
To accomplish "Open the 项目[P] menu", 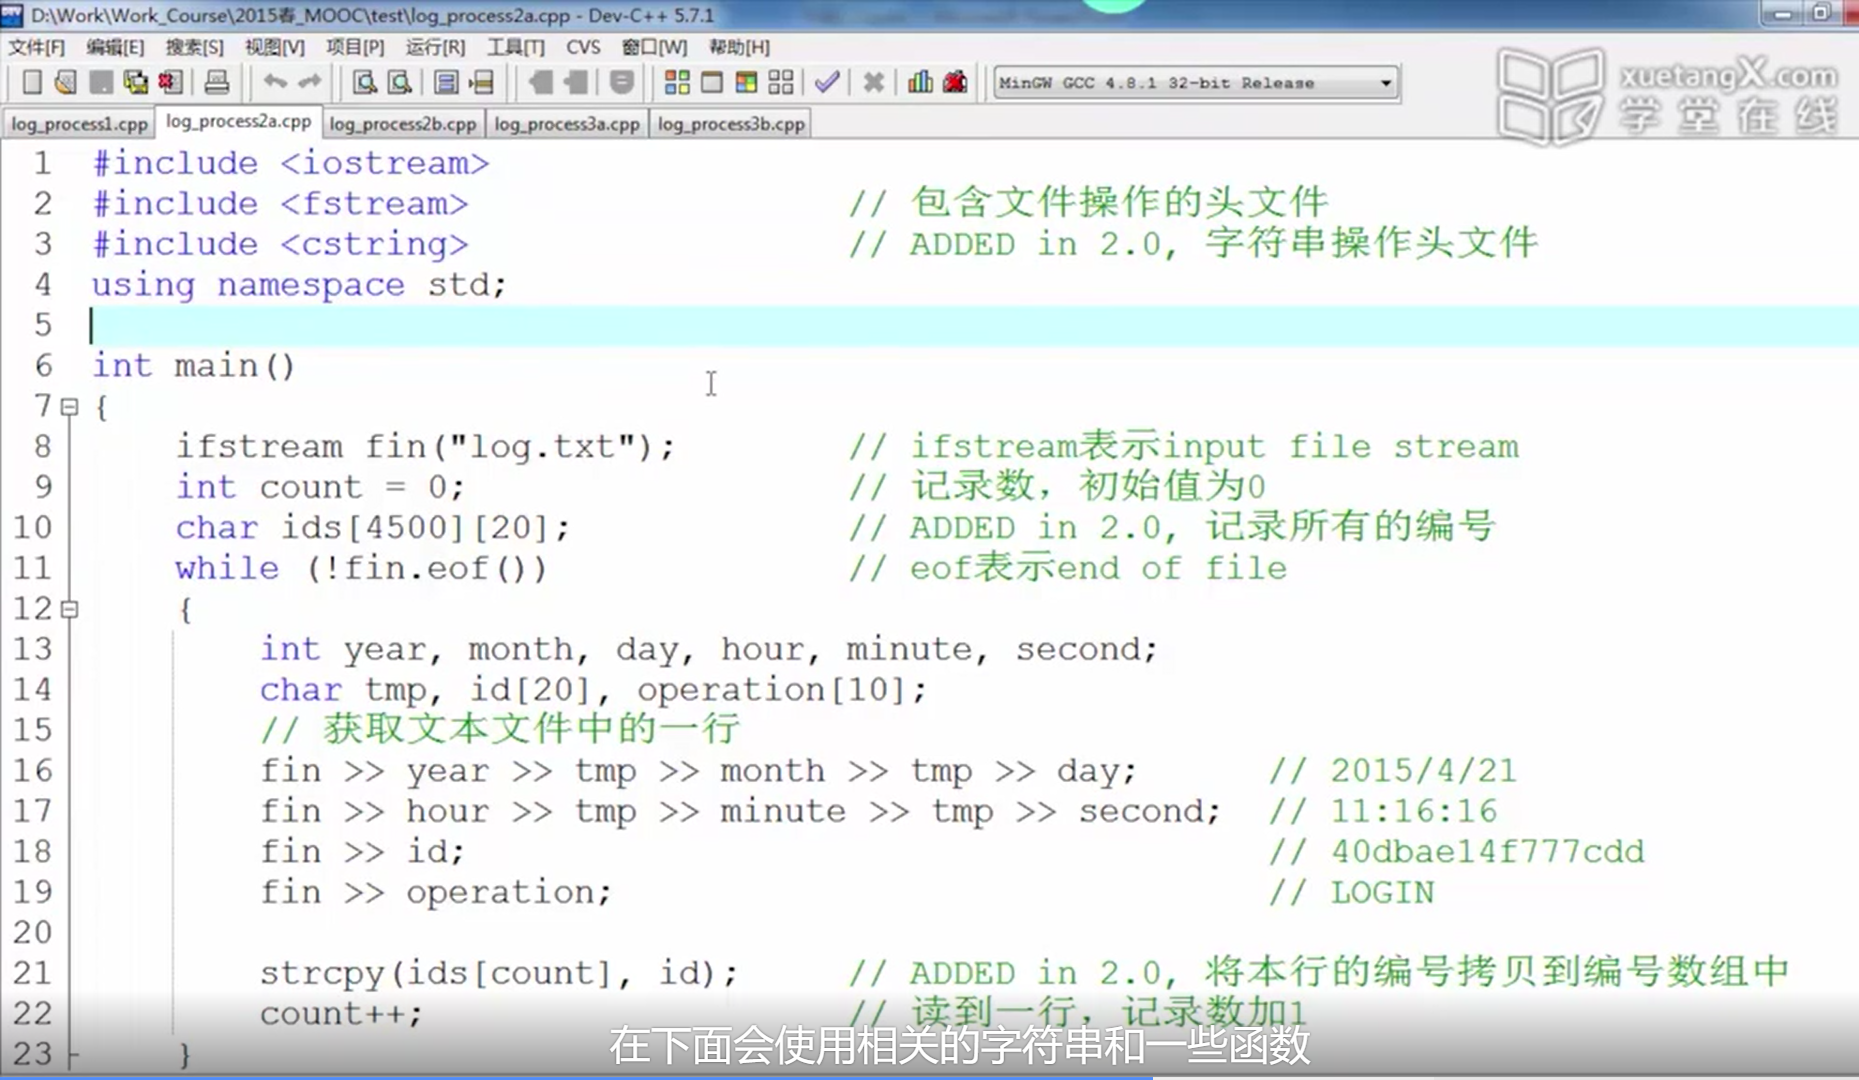I will pos(355,47).
